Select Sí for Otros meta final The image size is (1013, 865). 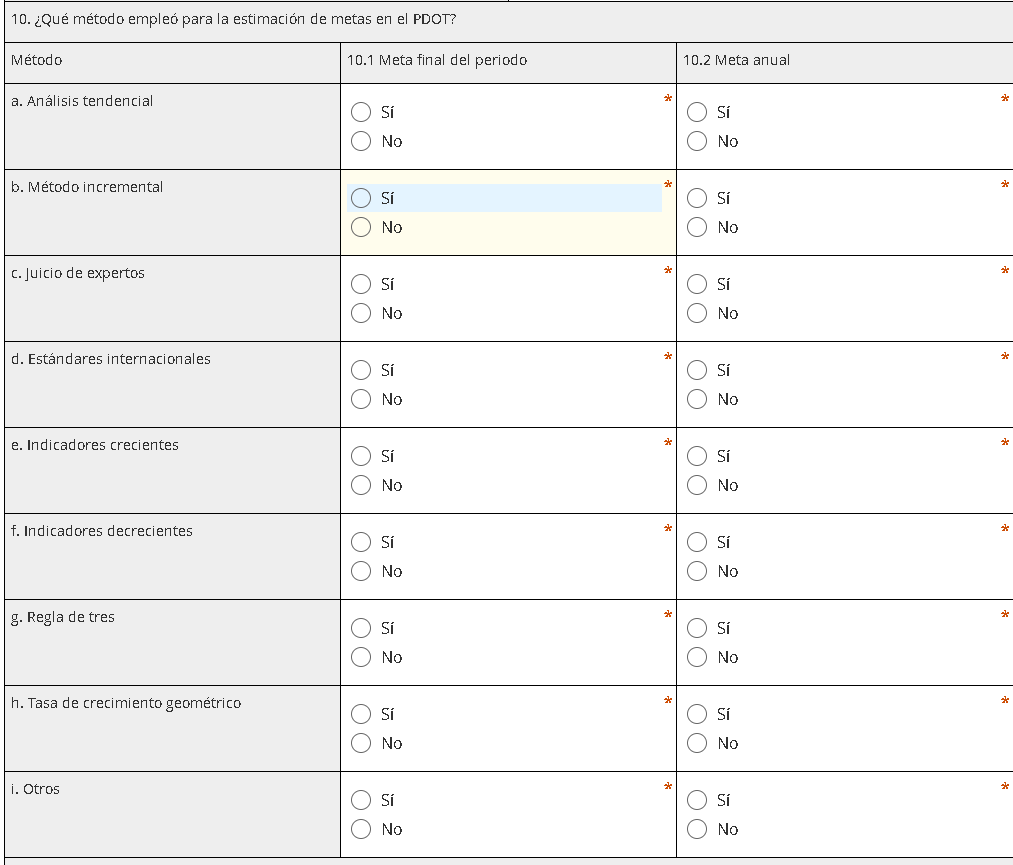tap(361, 800)
